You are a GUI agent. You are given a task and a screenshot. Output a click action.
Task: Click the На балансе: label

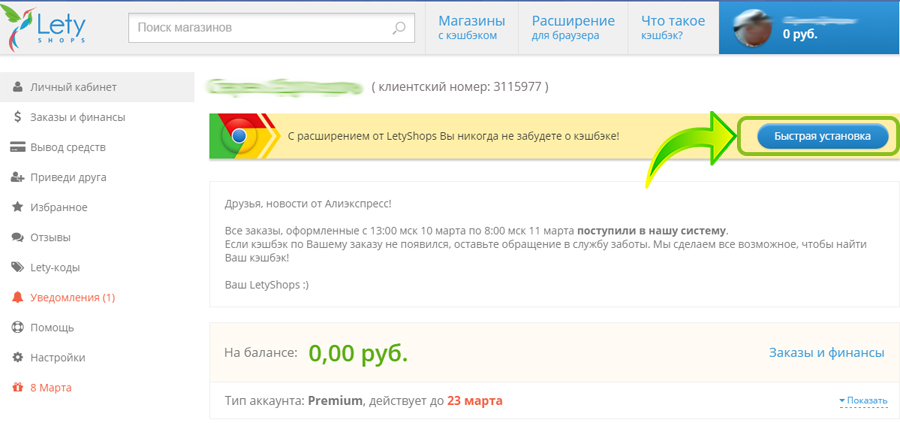(x=261, y=352)
